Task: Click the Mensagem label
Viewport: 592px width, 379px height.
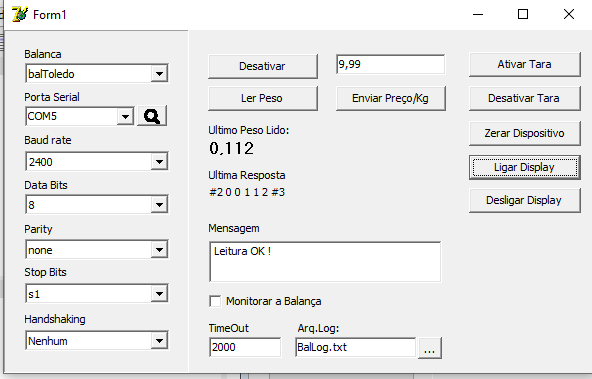Action: [234, 228]
